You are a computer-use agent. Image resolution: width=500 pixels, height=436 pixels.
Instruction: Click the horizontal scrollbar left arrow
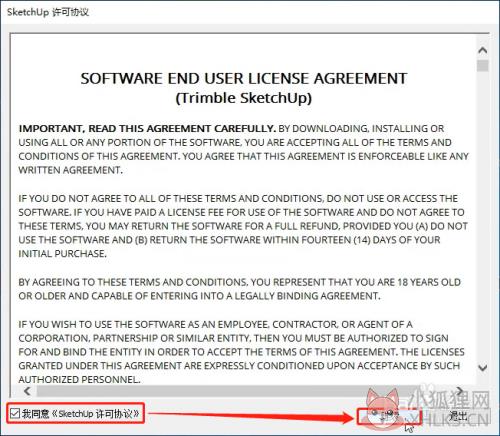27,391
